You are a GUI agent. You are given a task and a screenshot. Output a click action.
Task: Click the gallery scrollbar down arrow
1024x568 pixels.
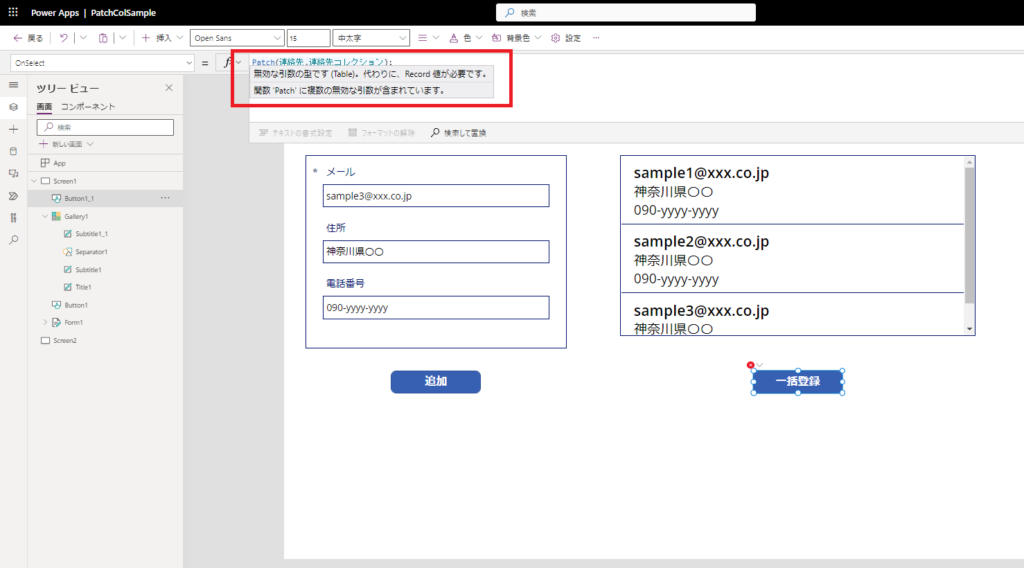[x=970, y=329]
